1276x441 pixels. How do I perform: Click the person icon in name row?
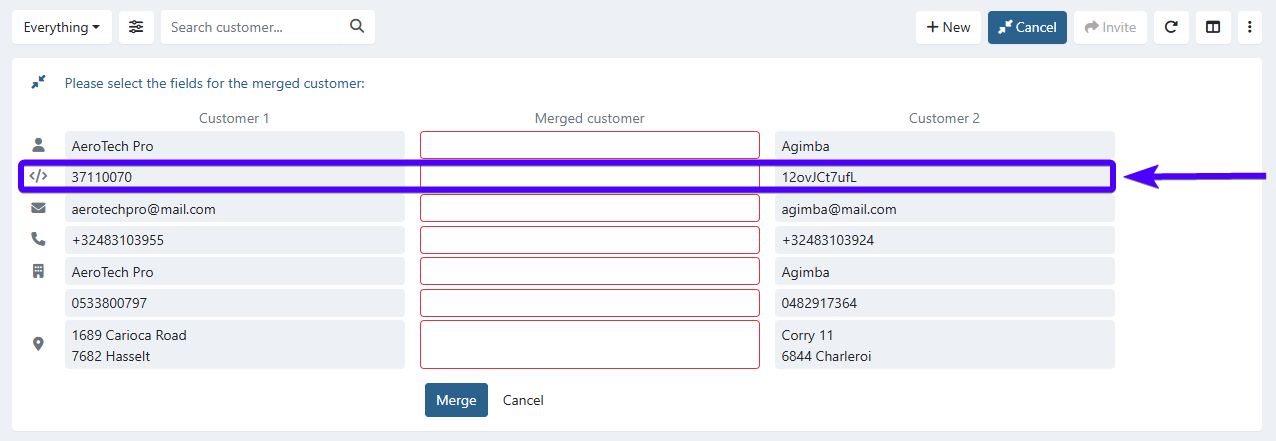coord(38,145)
